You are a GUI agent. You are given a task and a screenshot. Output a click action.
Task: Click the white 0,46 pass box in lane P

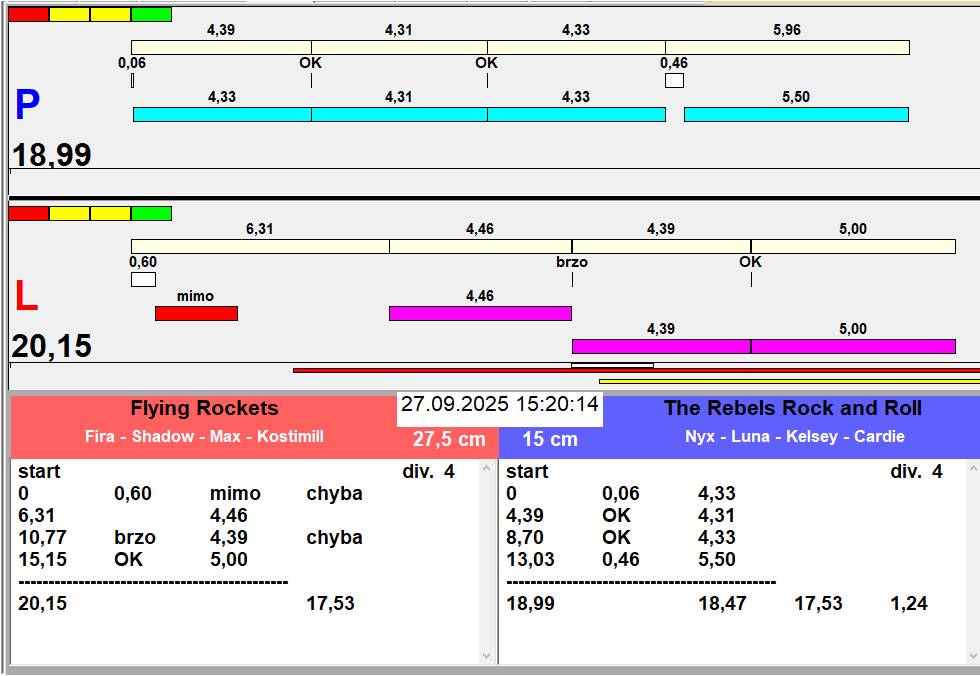(x=674, y=81)
